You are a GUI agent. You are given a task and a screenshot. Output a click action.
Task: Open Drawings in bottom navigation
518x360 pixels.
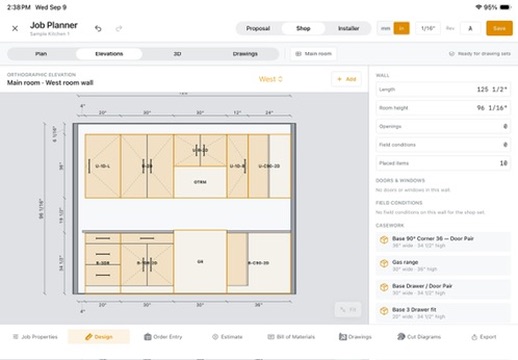355,337
